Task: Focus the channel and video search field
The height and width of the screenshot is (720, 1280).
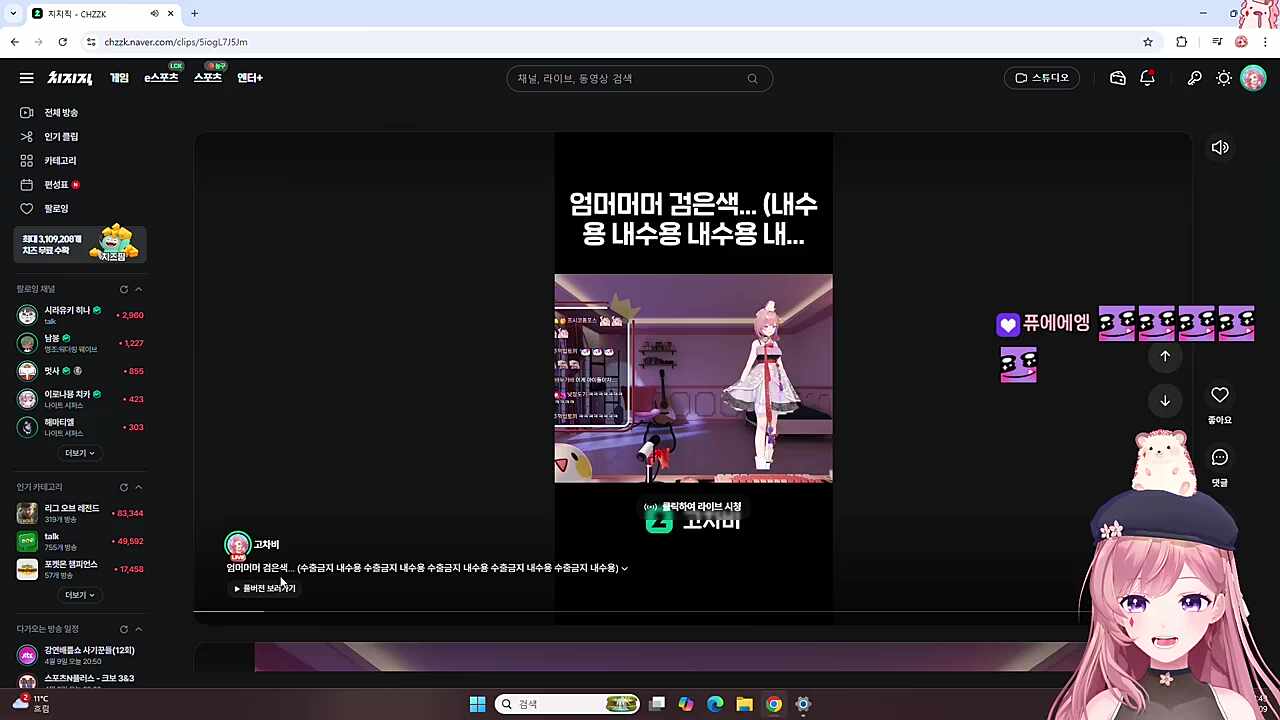Action: (x=640, y=79)
